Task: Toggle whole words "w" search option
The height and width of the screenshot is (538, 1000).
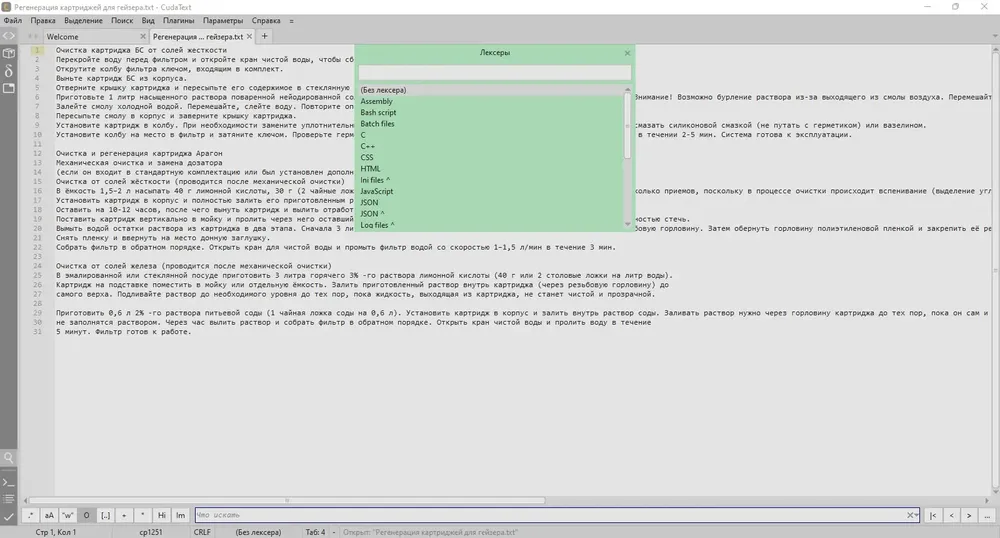Action: click(x=68, y=515)
